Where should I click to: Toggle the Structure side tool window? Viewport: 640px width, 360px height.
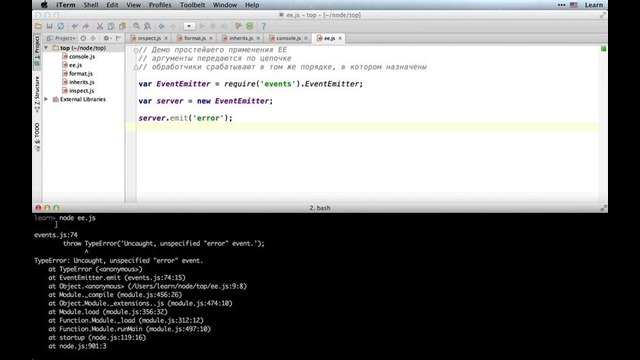(37, 94)
